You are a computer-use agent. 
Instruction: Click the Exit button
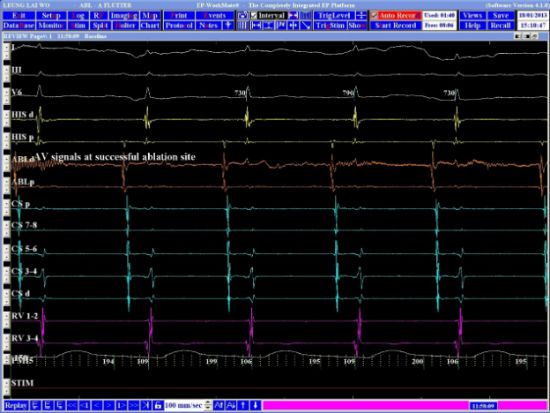coord(19,15)
